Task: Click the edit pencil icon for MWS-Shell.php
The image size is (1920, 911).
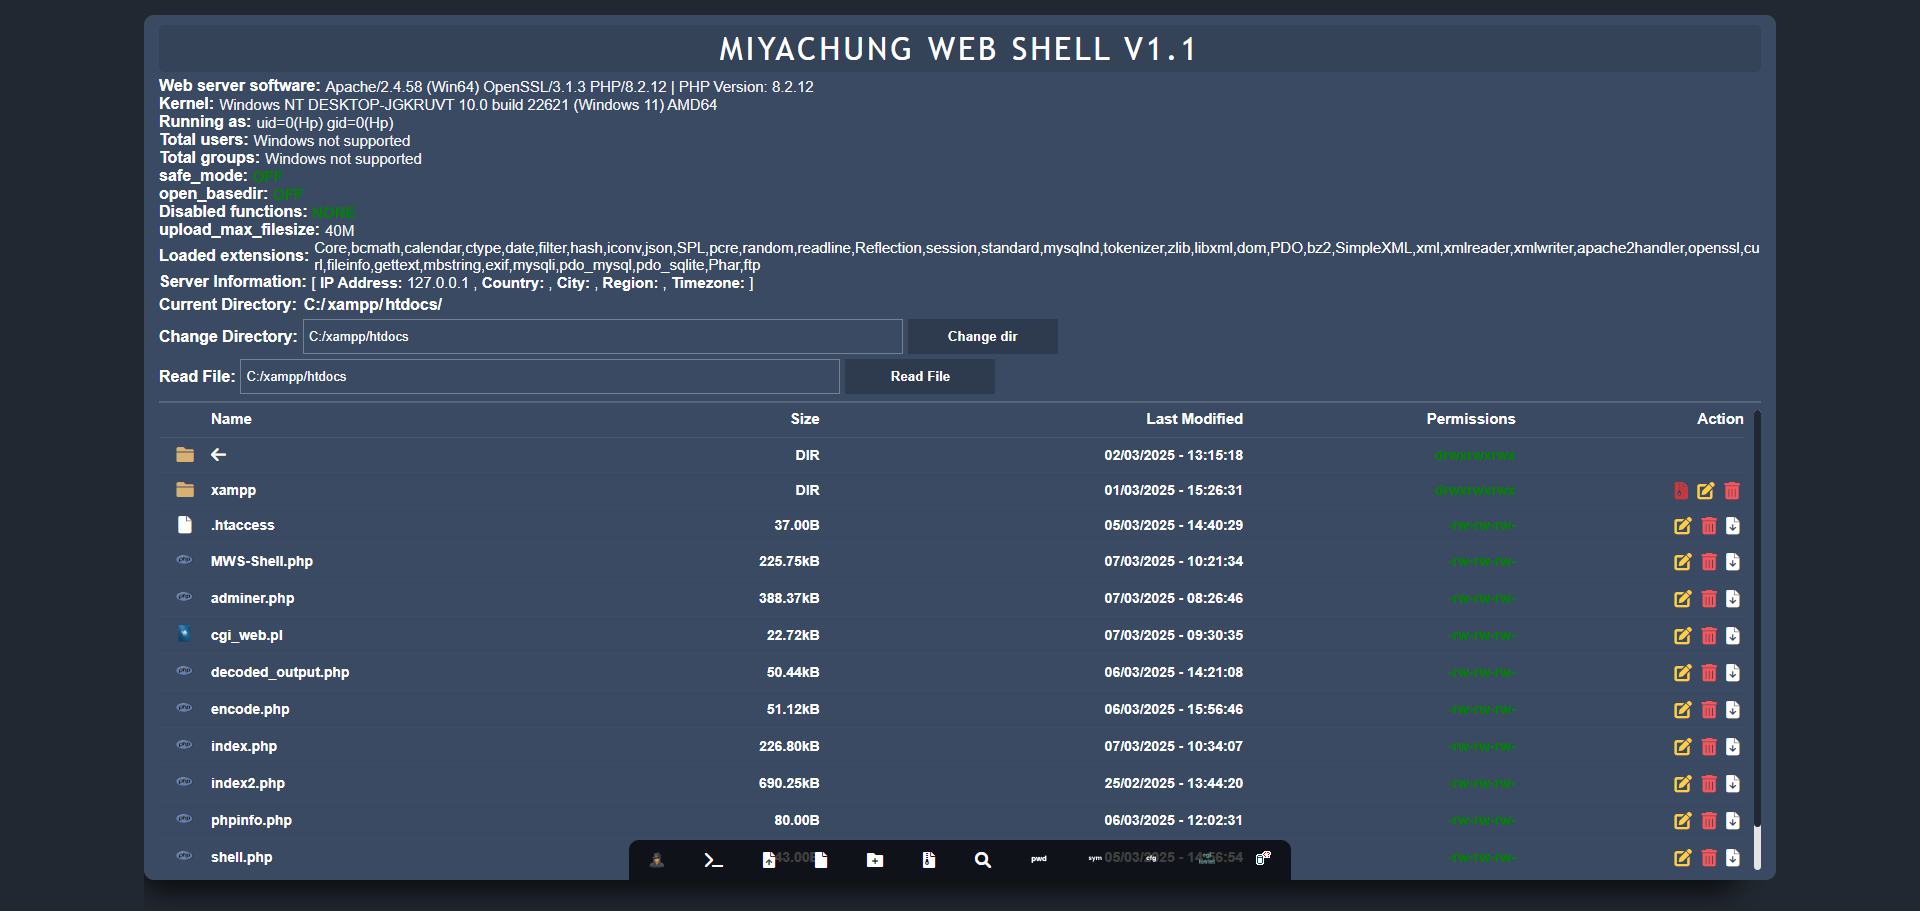Action: [x=1683, y=562]
